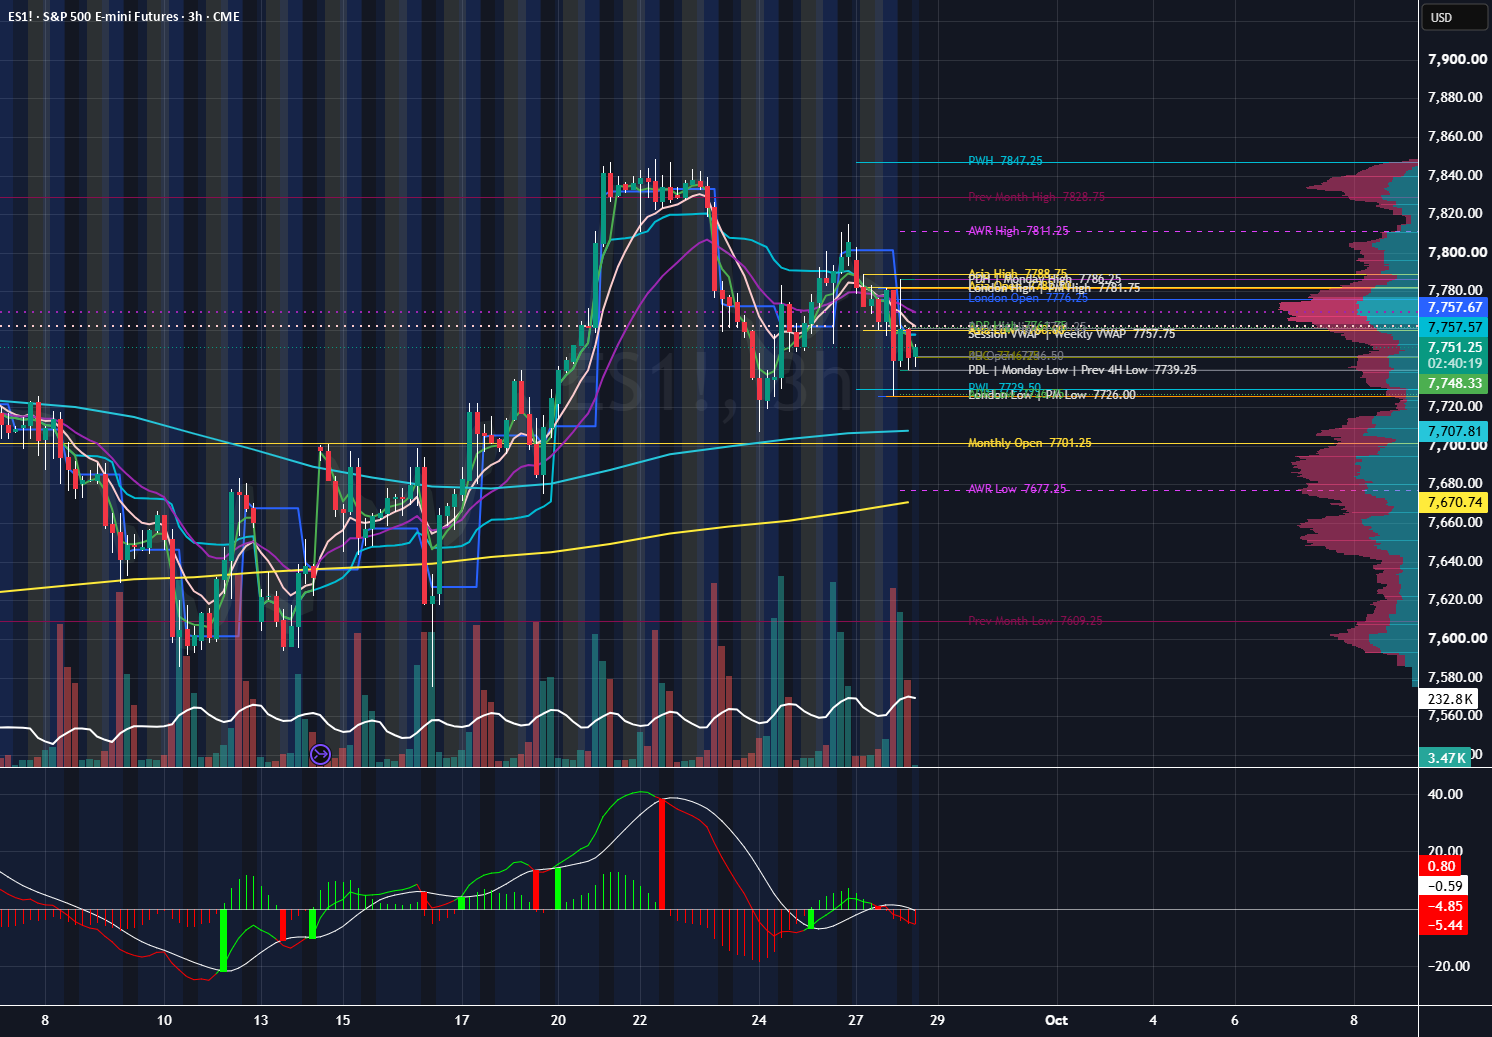Click the purple contract rollover marker icon
The width and height of the screenshot is (1492, 1037).
click(320, 754)
